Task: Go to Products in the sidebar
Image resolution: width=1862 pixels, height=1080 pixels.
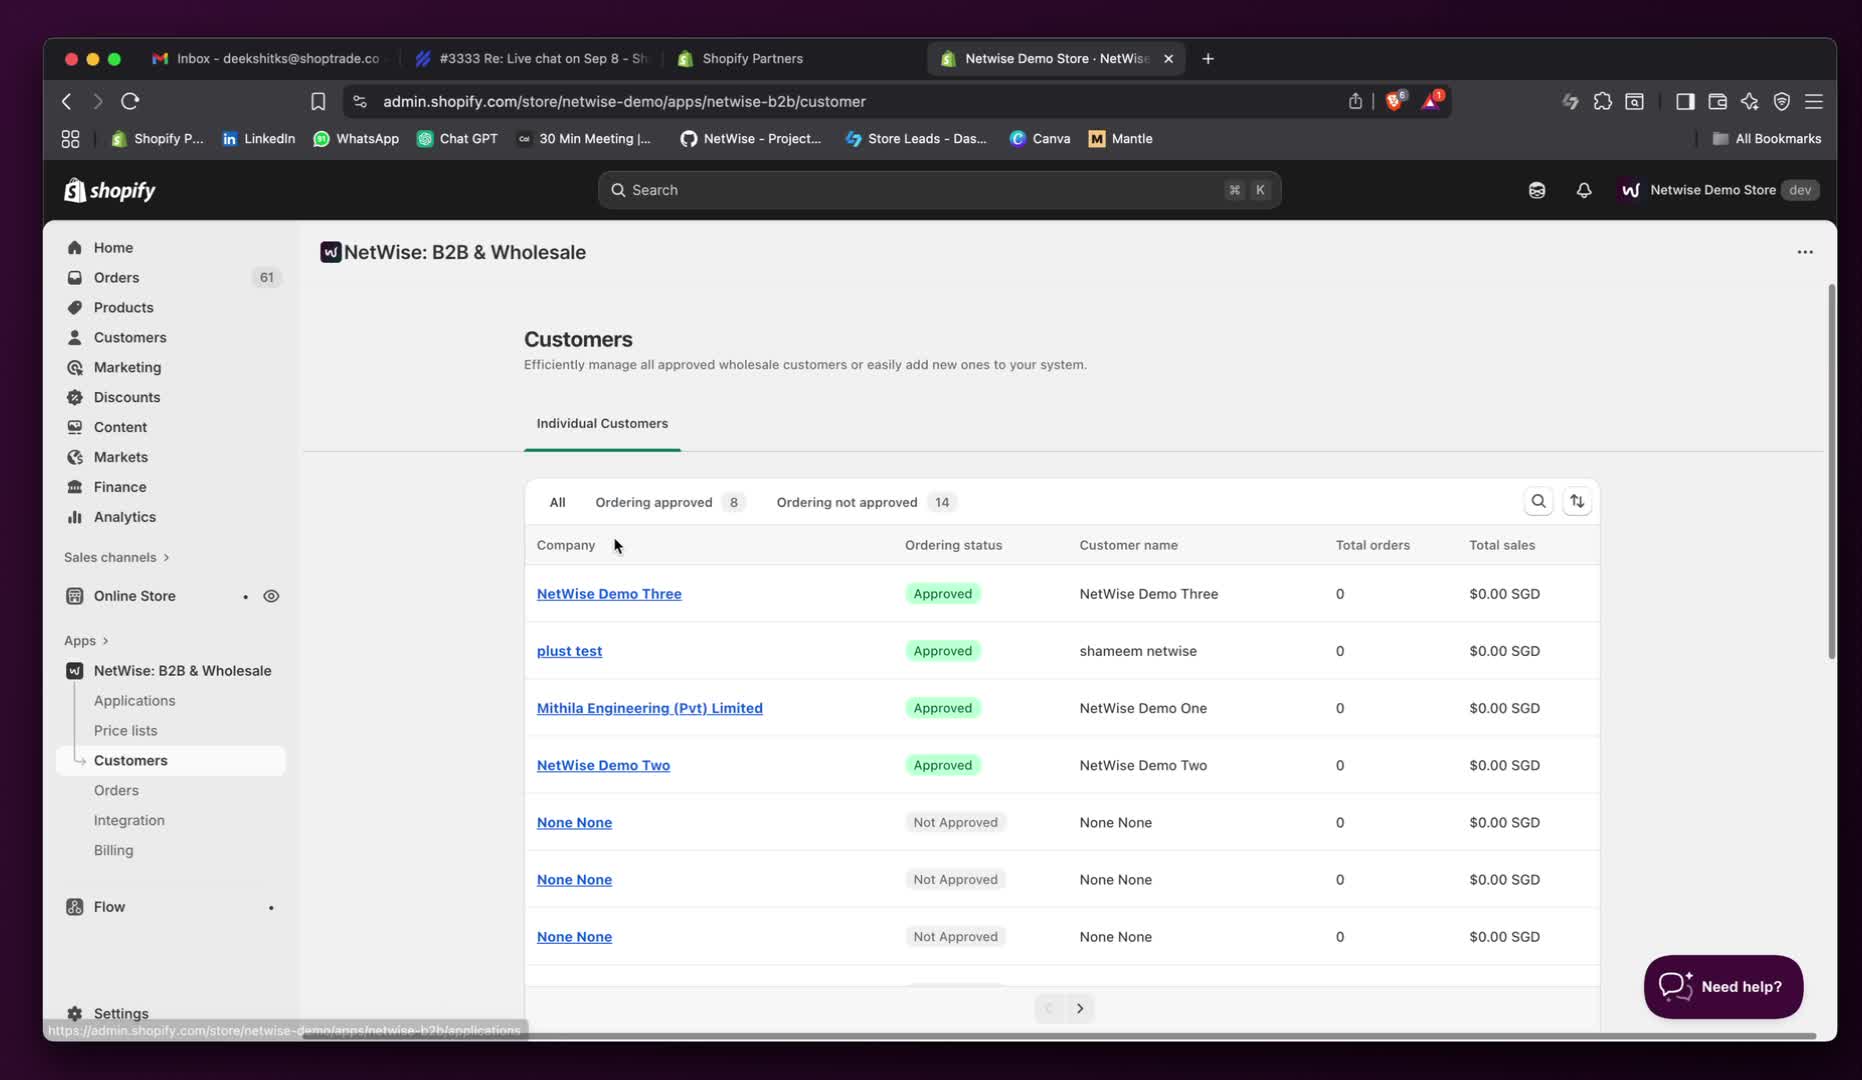Action: coord(123,307)
